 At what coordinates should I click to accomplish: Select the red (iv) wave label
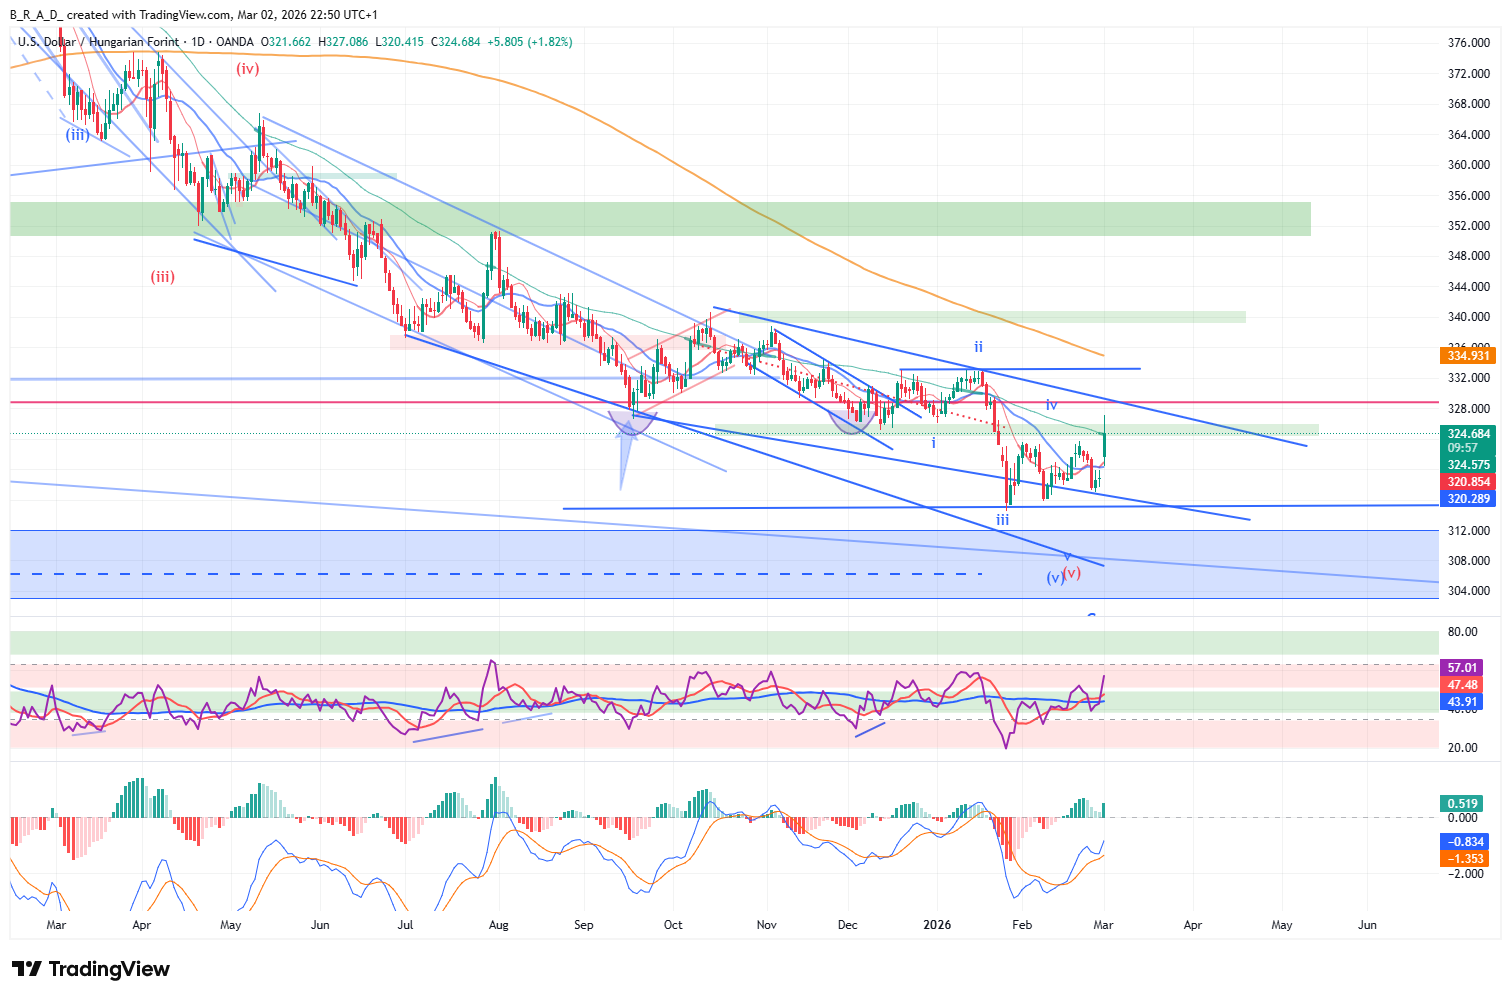pyautogui.click(x=247, y=69)
